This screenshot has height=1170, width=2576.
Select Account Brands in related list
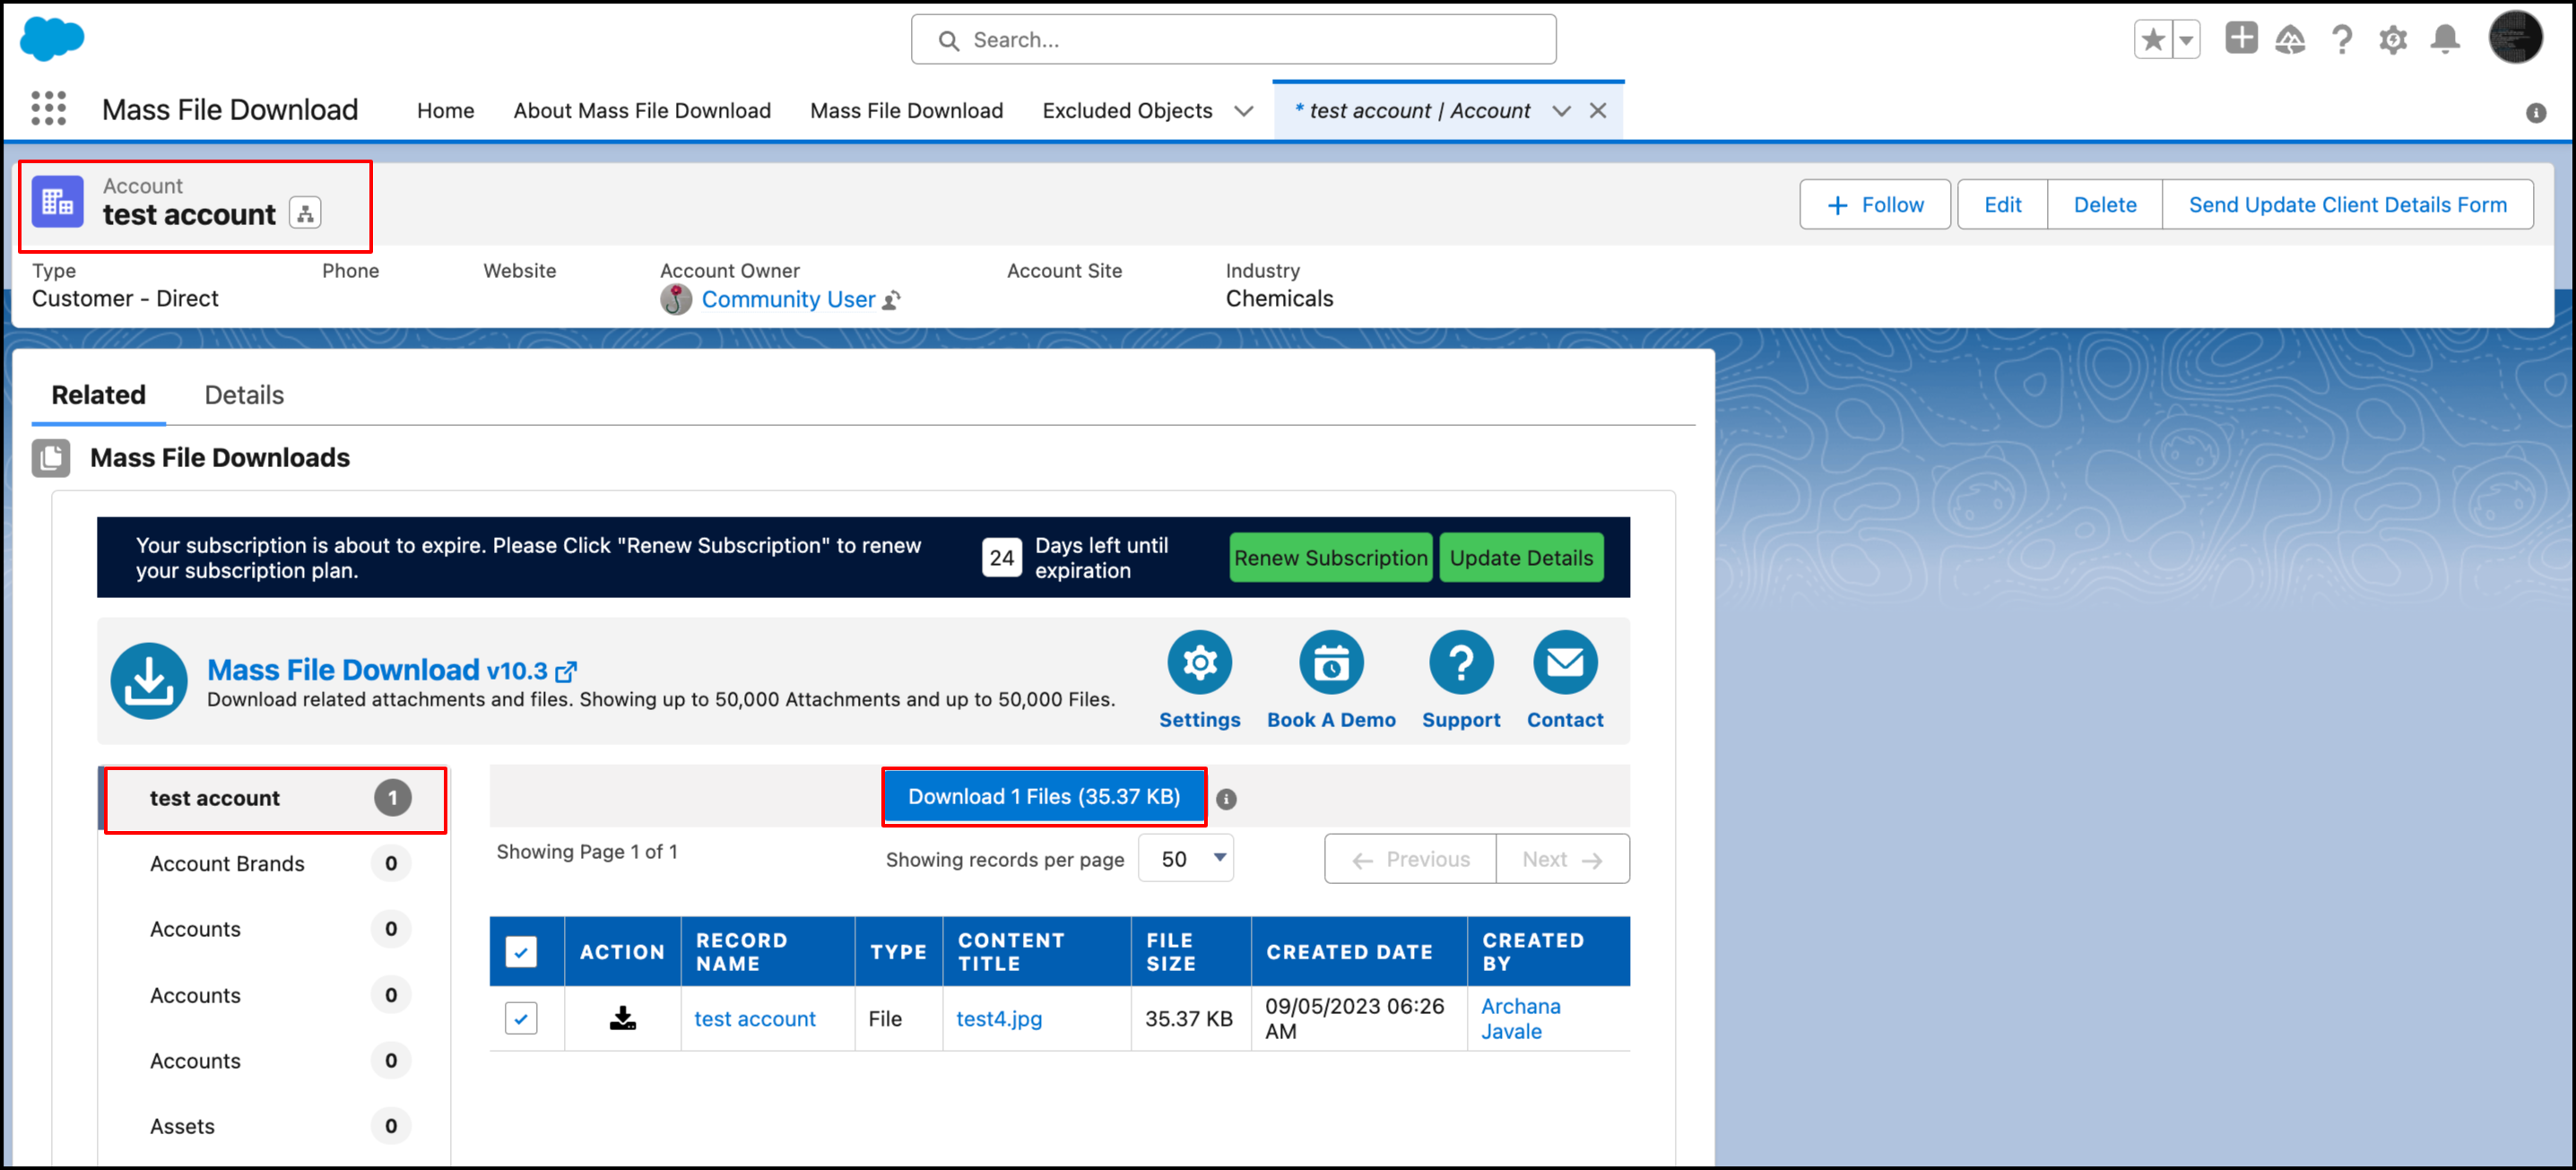point(227,863)
